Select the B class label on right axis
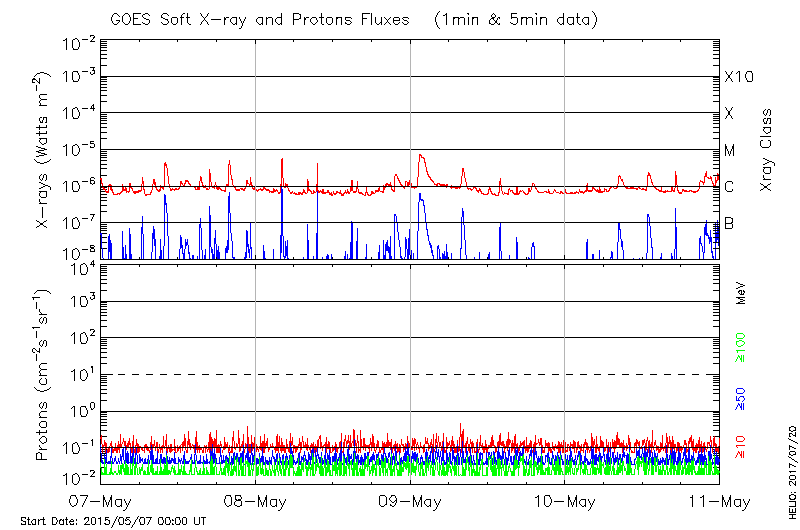 (729, 223)
